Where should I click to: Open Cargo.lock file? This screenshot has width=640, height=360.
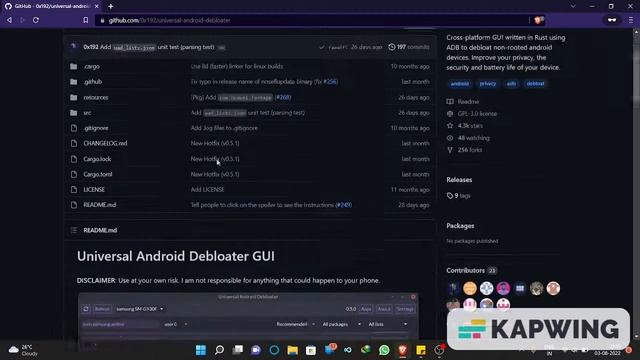point(97,159)
